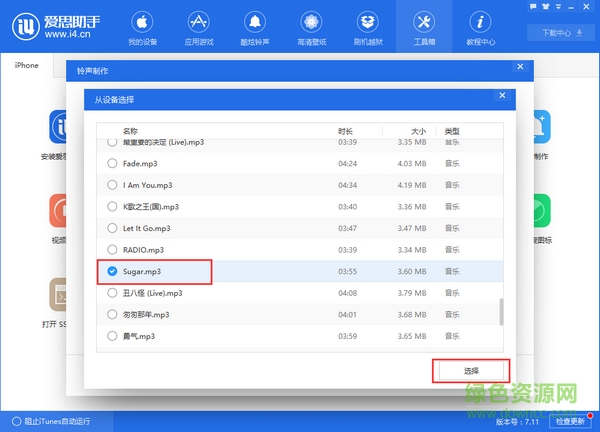The height and width of the screenshot is (432, 600).
Task: Open 教程中心 tutorial center
Action: tap(481, 28)
